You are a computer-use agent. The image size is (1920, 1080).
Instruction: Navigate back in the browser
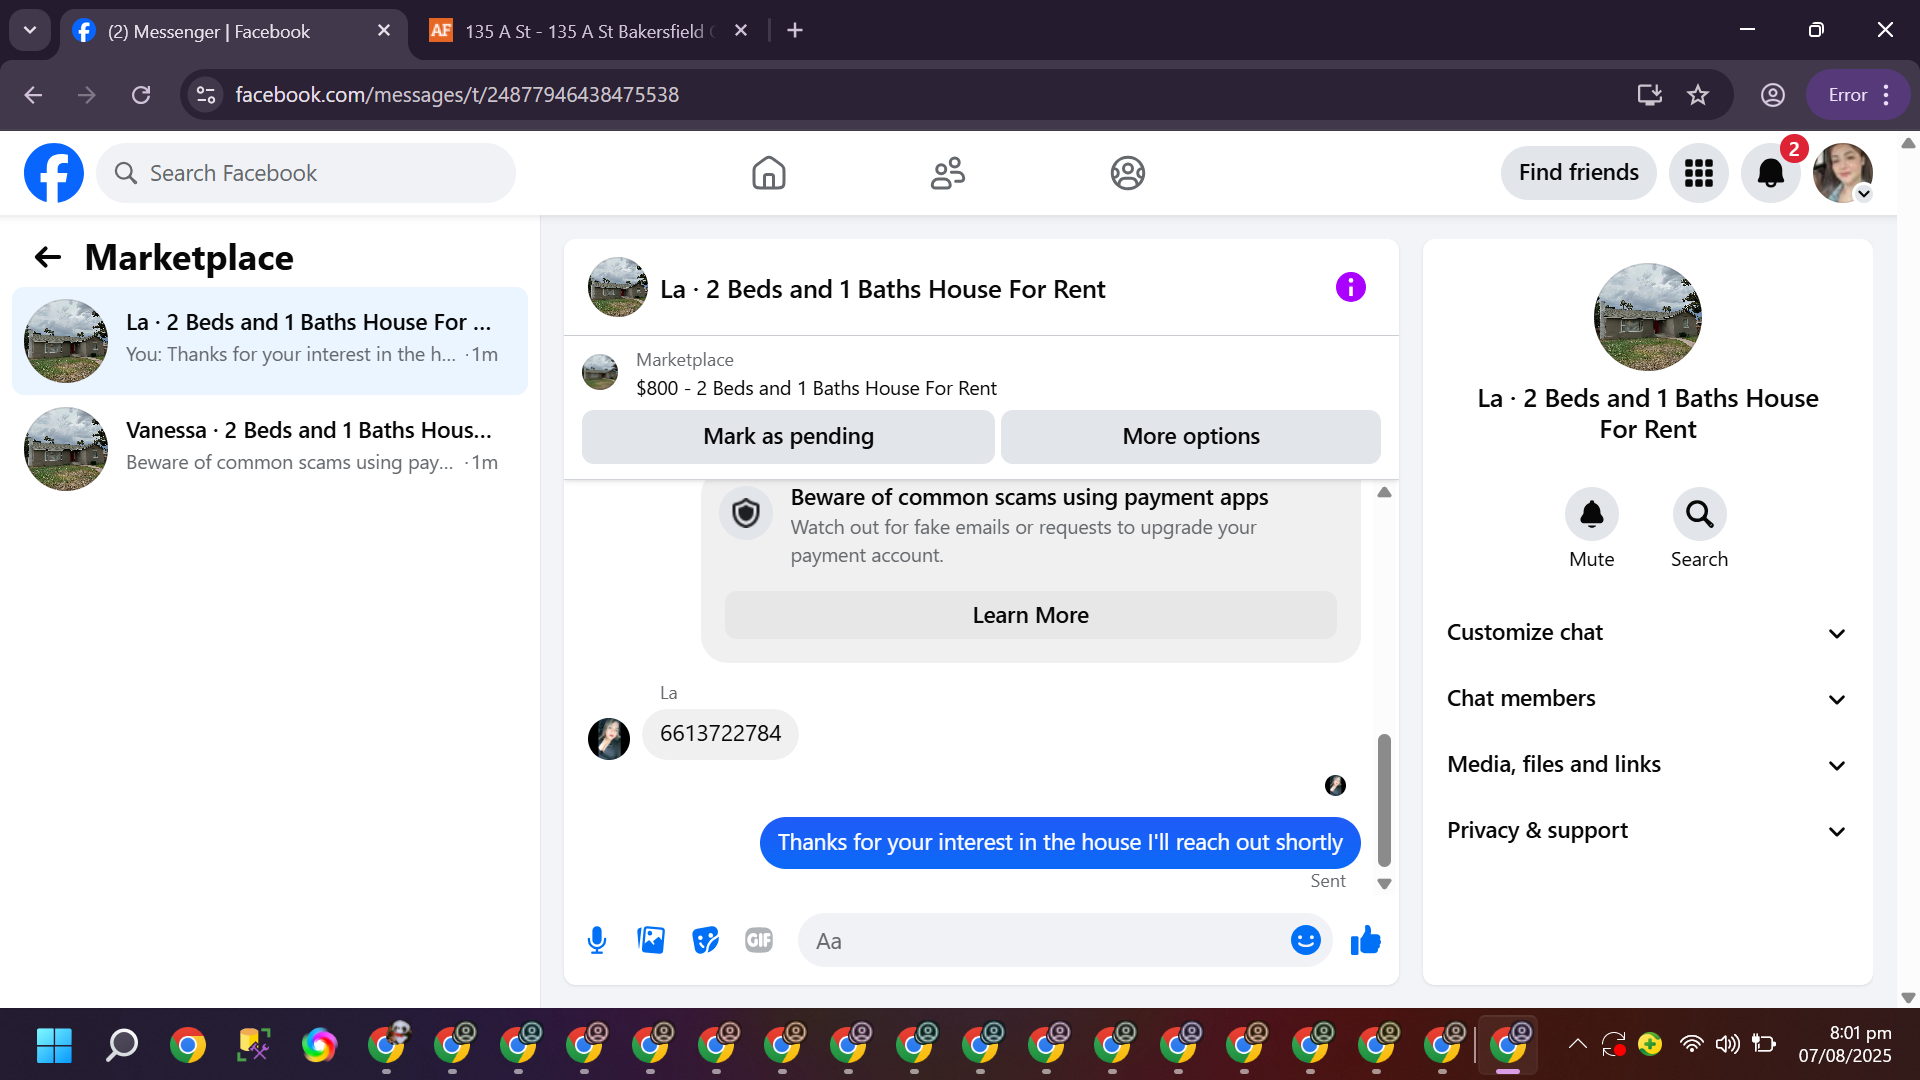coord(33,95)
